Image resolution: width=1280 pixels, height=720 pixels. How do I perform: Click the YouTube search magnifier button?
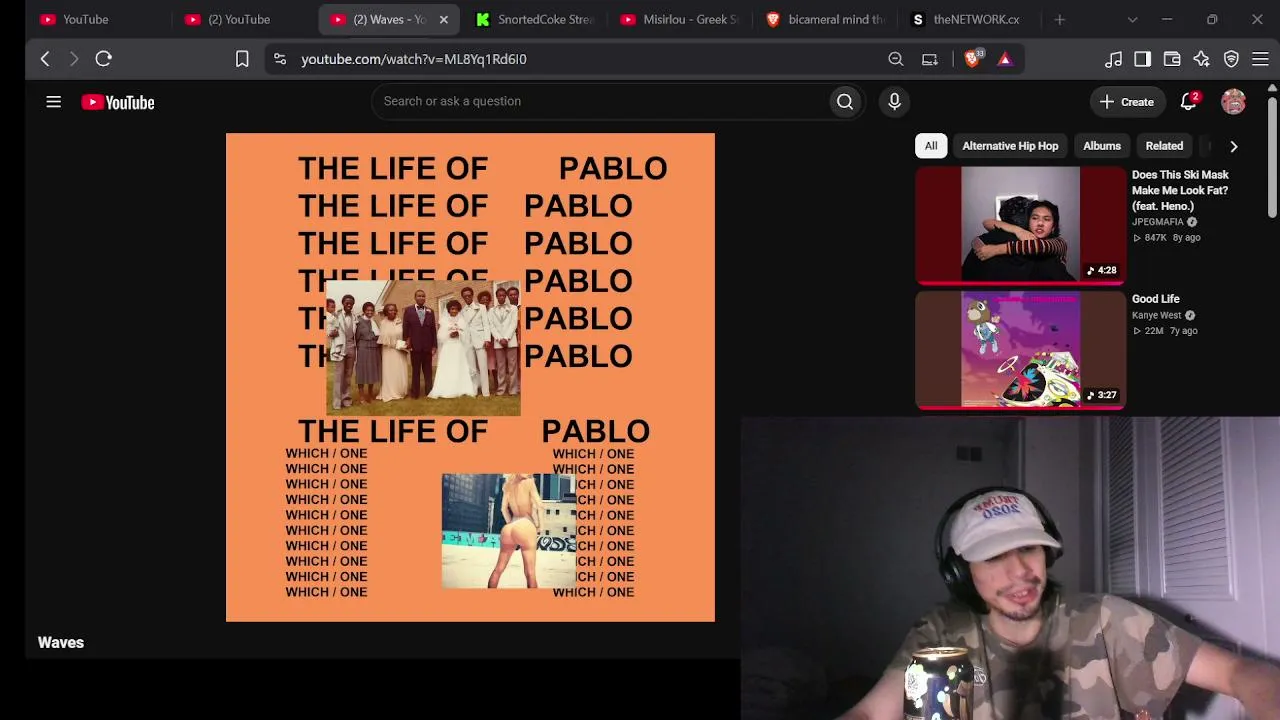click(x=845, y=101)
